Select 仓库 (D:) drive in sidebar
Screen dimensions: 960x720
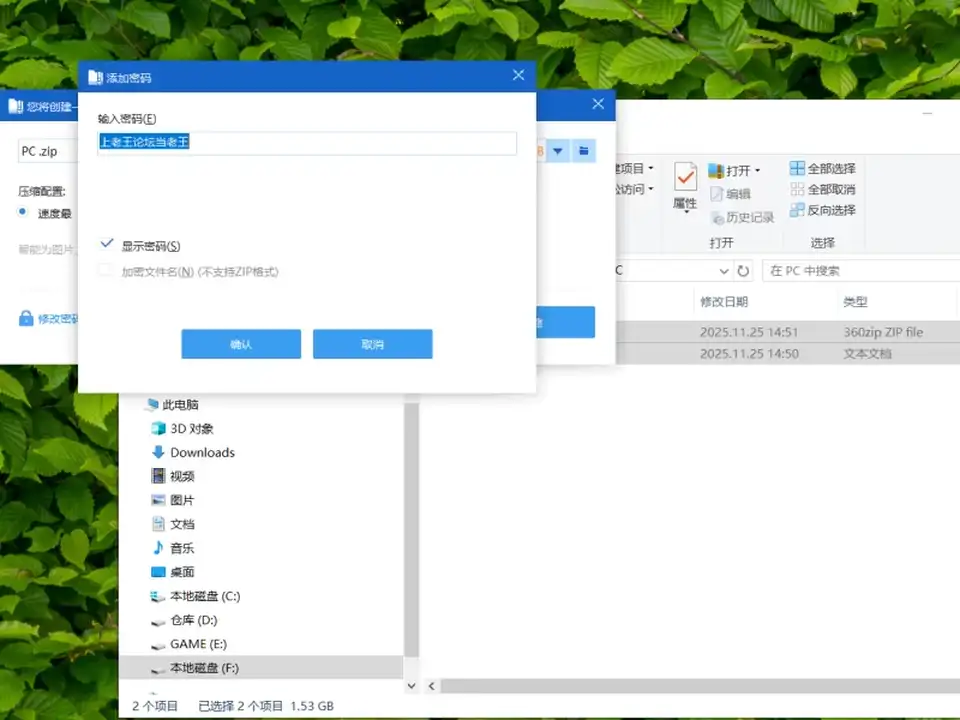pyautogui.click(x=184, y=620)
